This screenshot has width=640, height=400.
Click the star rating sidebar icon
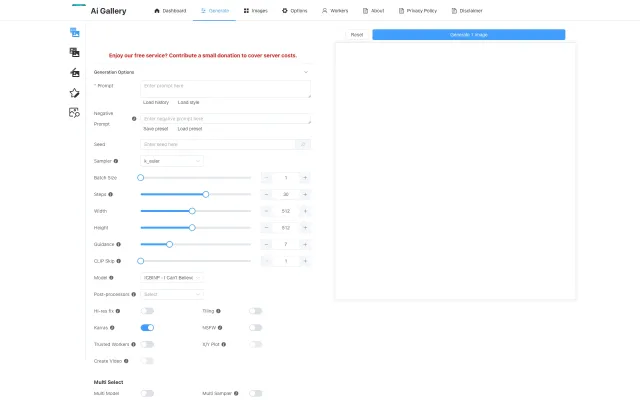[74, 93]
